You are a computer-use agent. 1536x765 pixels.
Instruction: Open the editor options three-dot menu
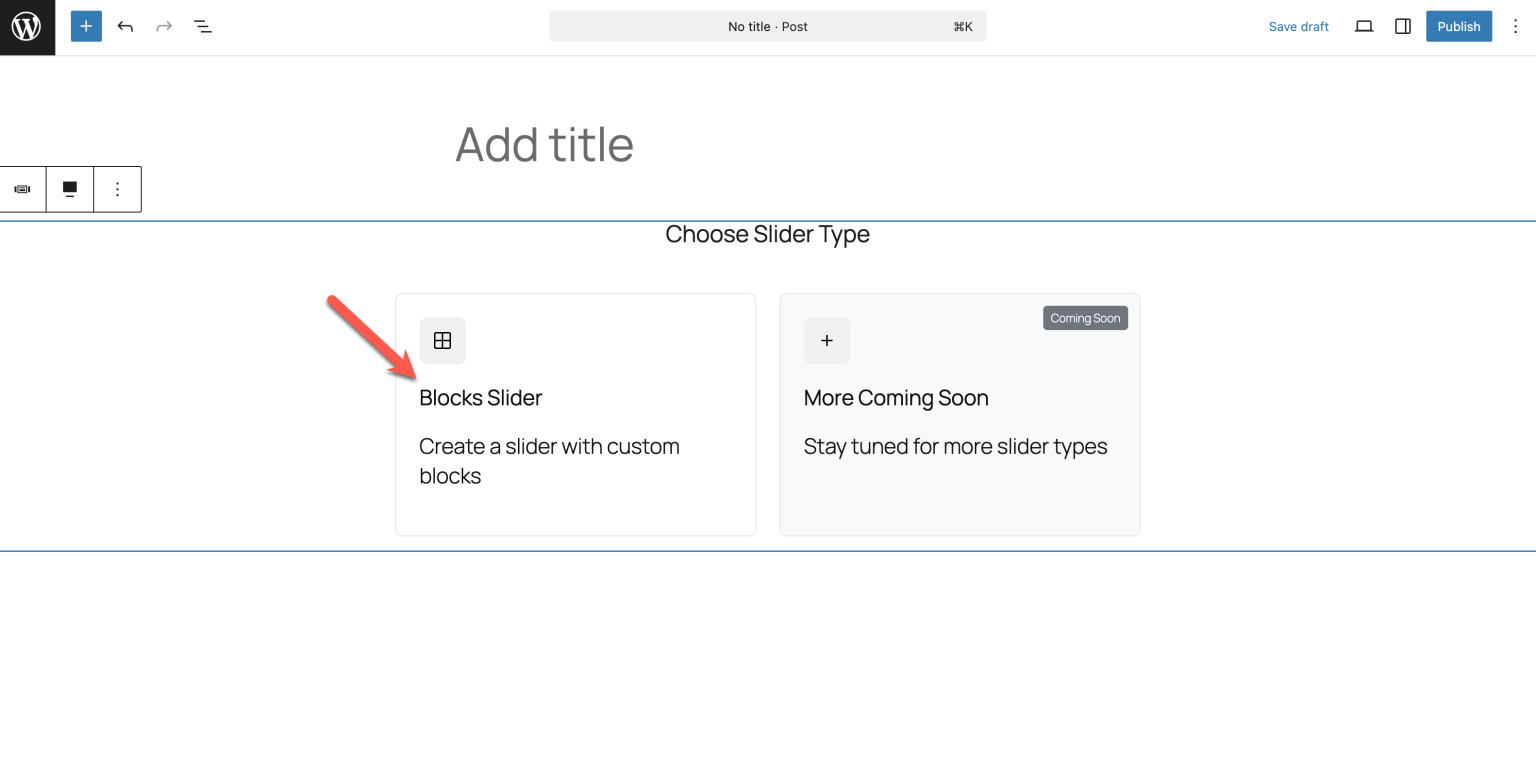pyautogui.click(x=1515, y=26)
